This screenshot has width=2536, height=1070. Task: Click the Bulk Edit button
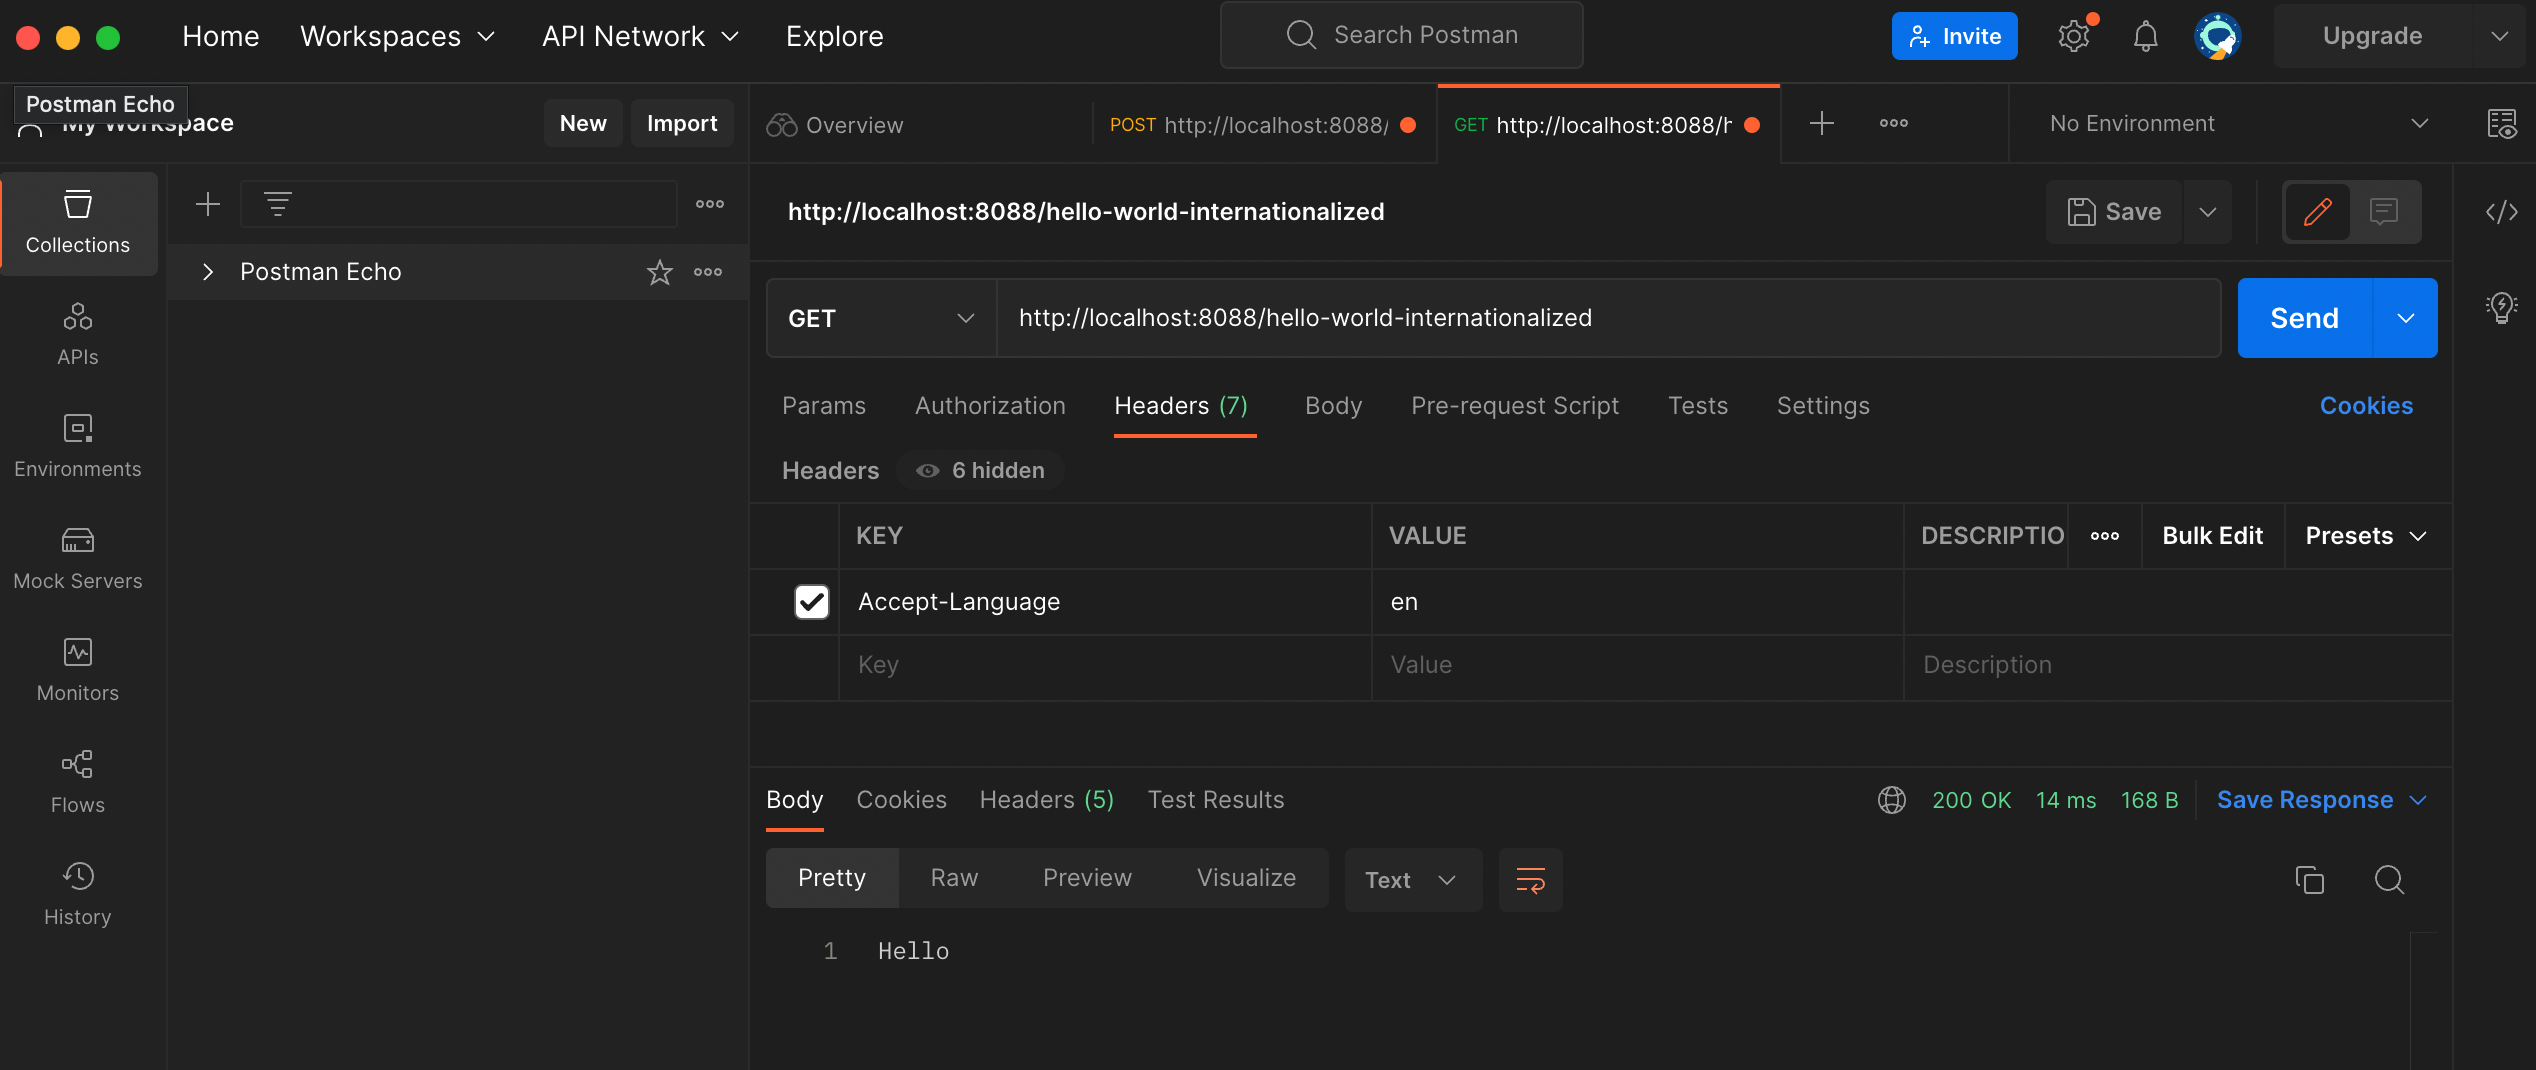click(2212, 536)
